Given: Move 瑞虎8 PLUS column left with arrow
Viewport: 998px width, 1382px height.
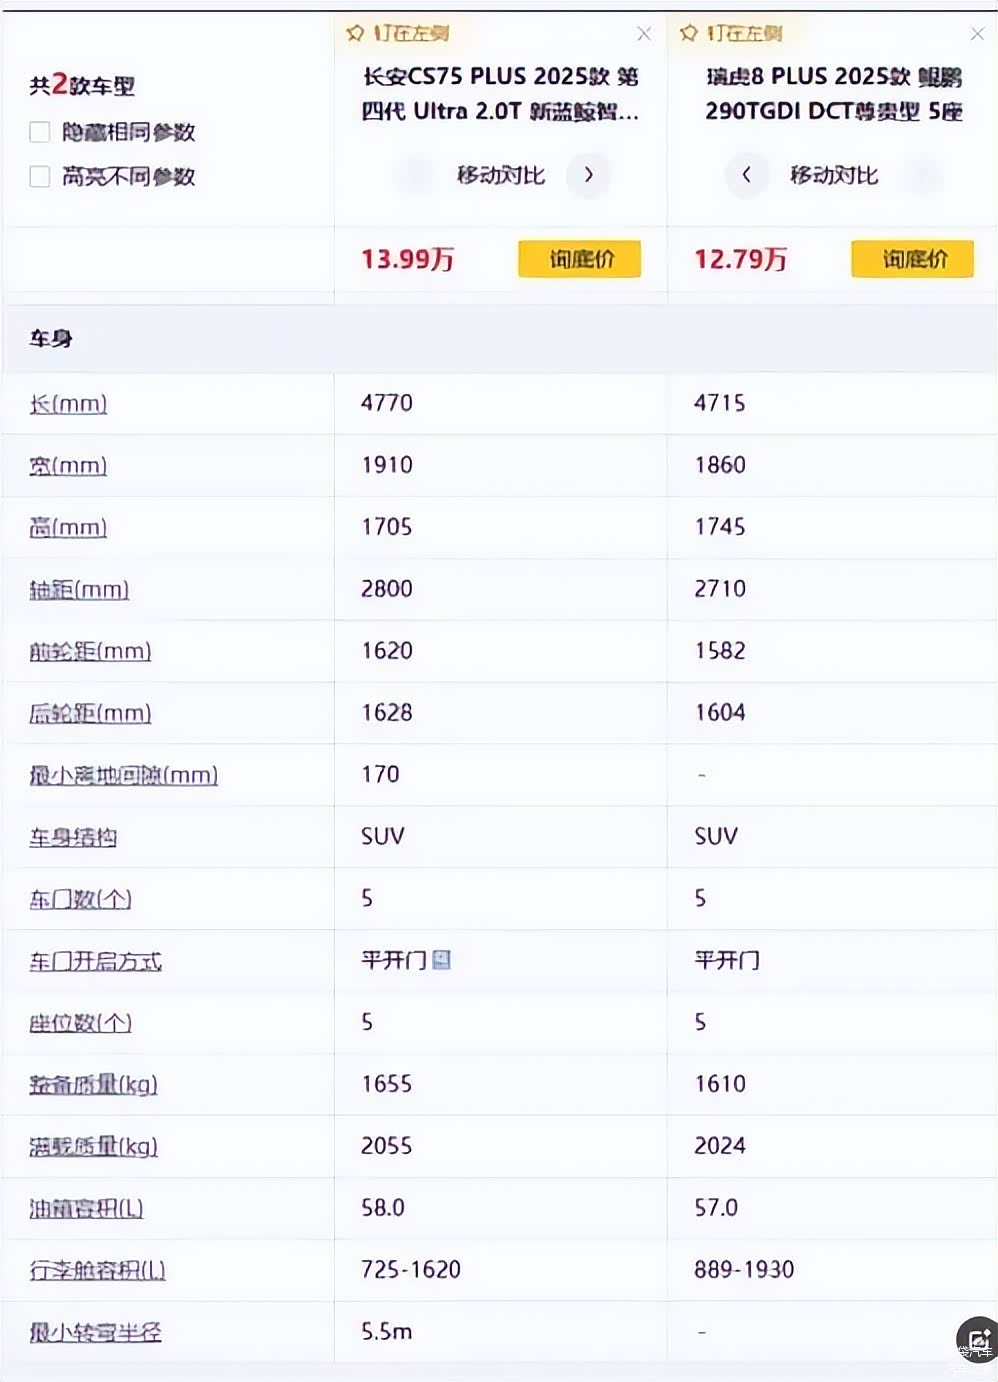Looking at the screenshot, I should click(x=746, y=175).
